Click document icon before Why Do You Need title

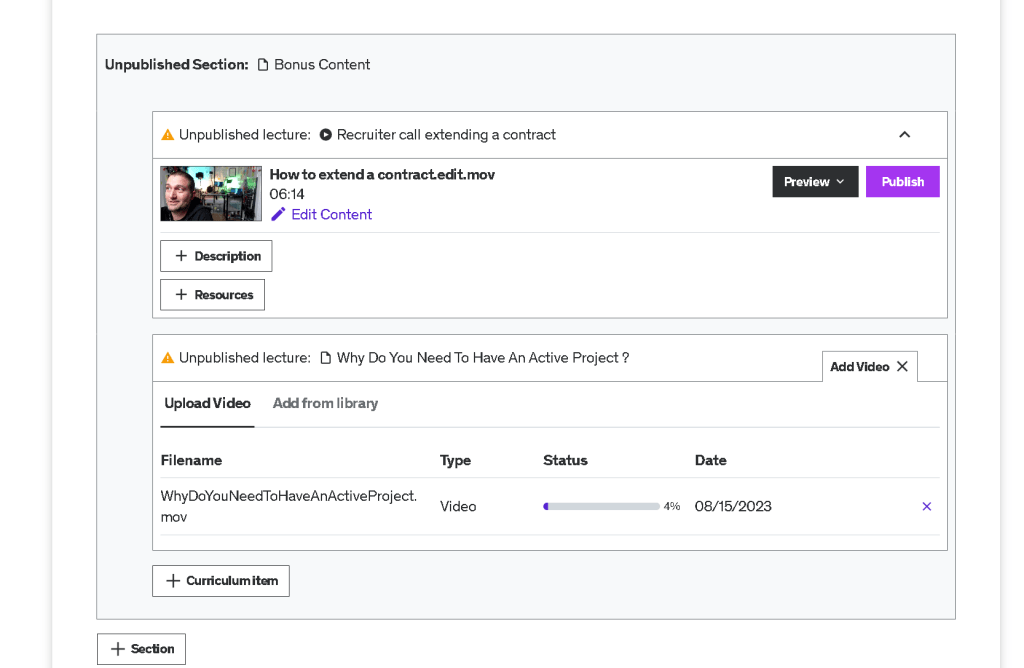click(325, 358)
